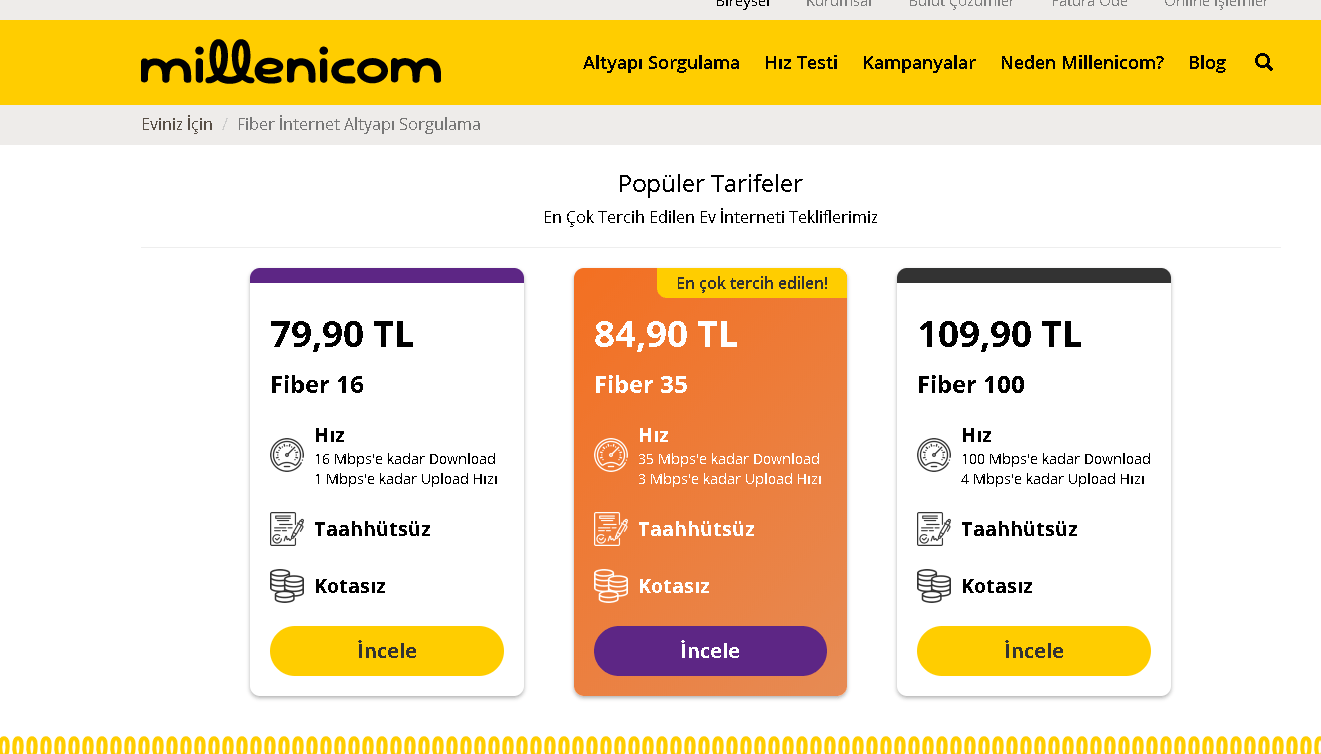
Task: Select Neden Millenicom? menu item
Action: point(1082,63)
